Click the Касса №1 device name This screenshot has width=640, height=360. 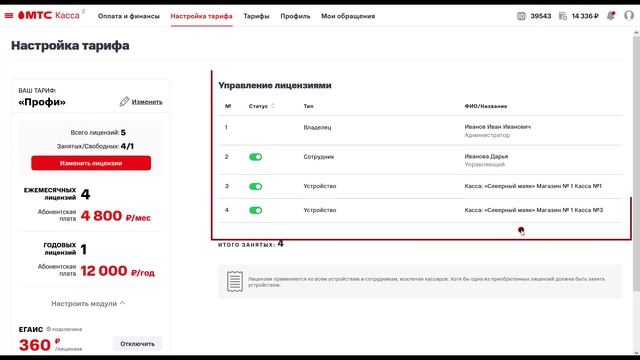click(x=533, y=186)
